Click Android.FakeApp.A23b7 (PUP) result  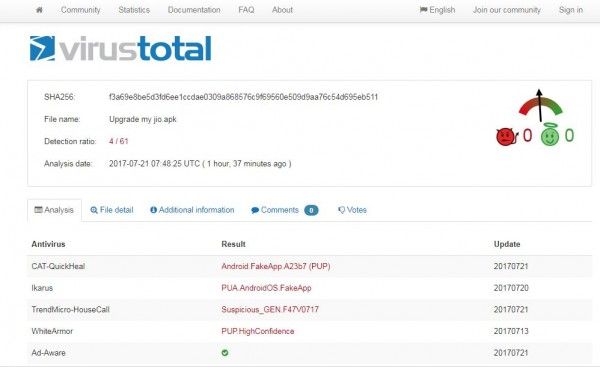point(276,266)
